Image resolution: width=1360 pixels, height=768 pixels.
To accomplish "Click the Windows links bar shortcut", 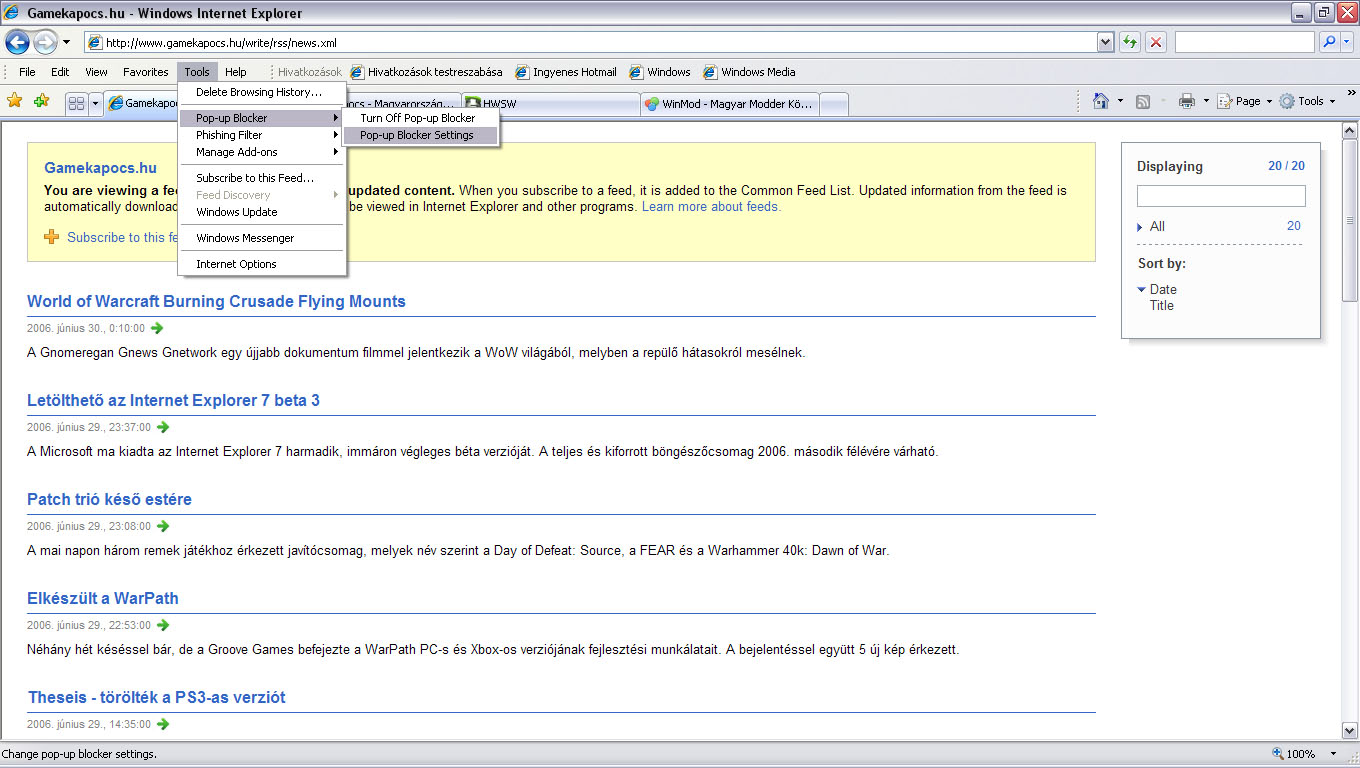I will (660, 72).
